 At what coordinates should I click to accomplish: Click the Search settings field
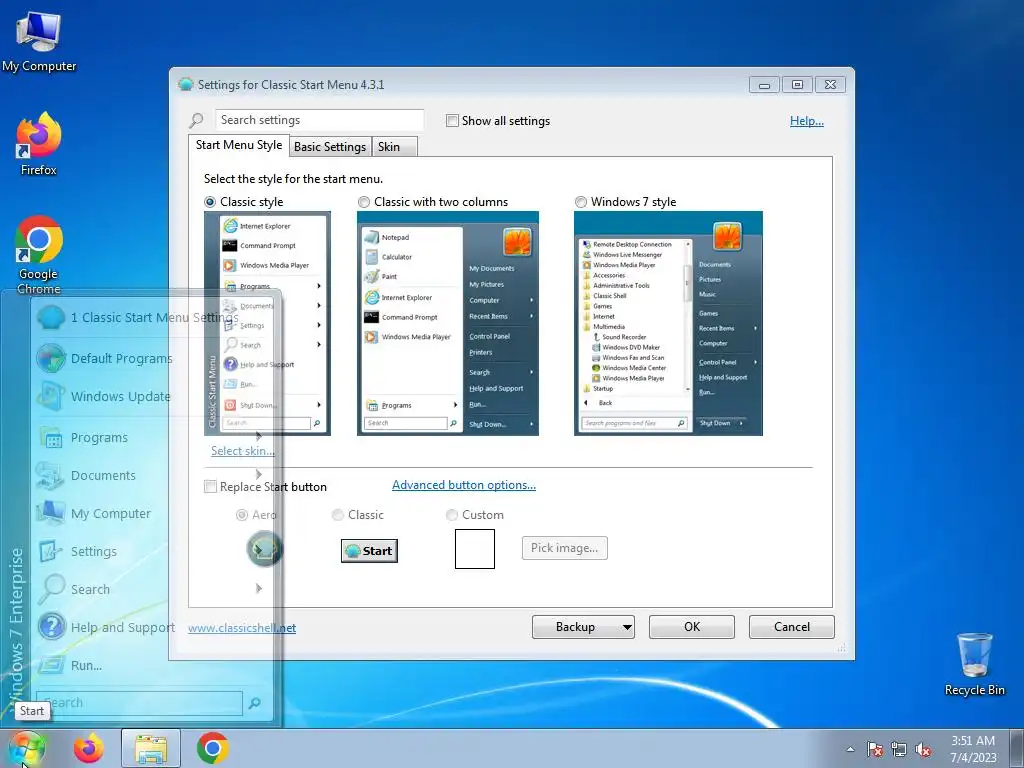point(319,120)
